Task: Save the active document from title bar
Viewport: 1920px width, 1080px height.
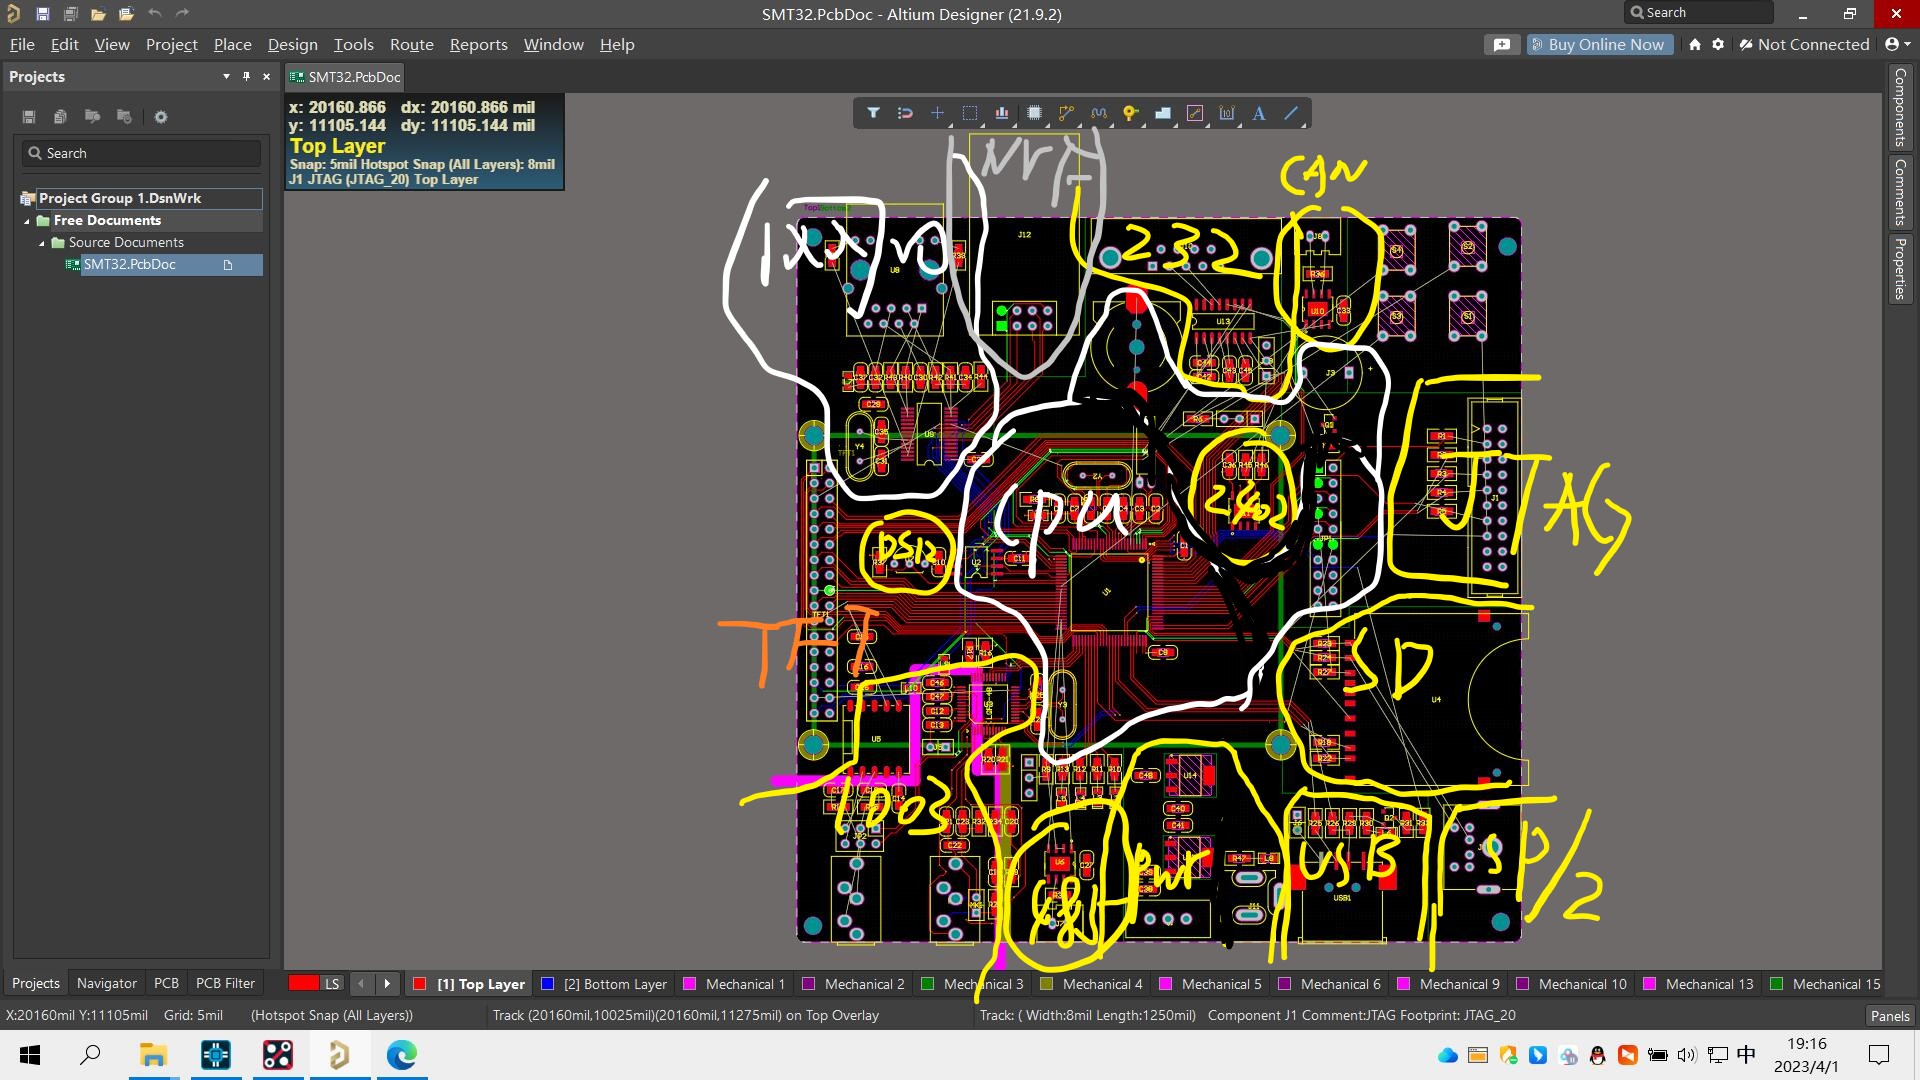Action: coord(42,14)
